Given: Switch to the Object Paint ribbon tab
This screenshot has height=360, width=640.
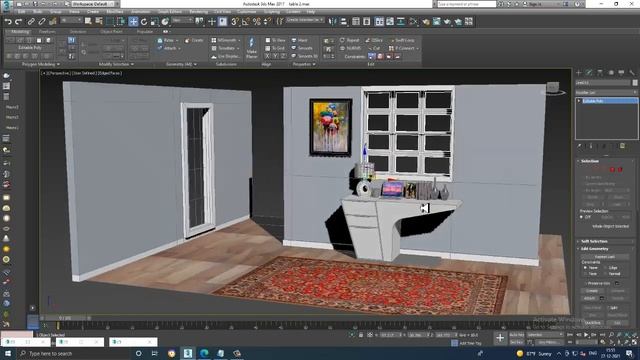Looking at the screenshot, I should tap(111, 31).
